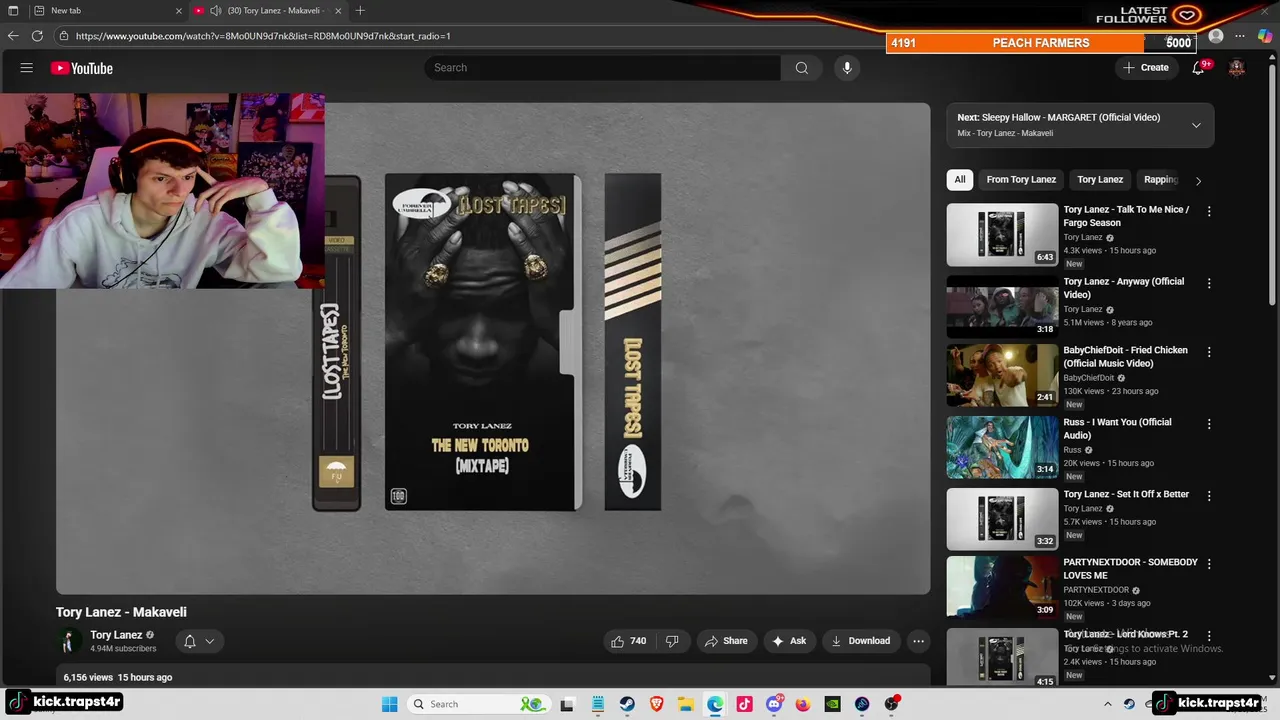Go back with browser back arrow
This screenshot has width=1280, height=720.
click(x=13, y=36)
